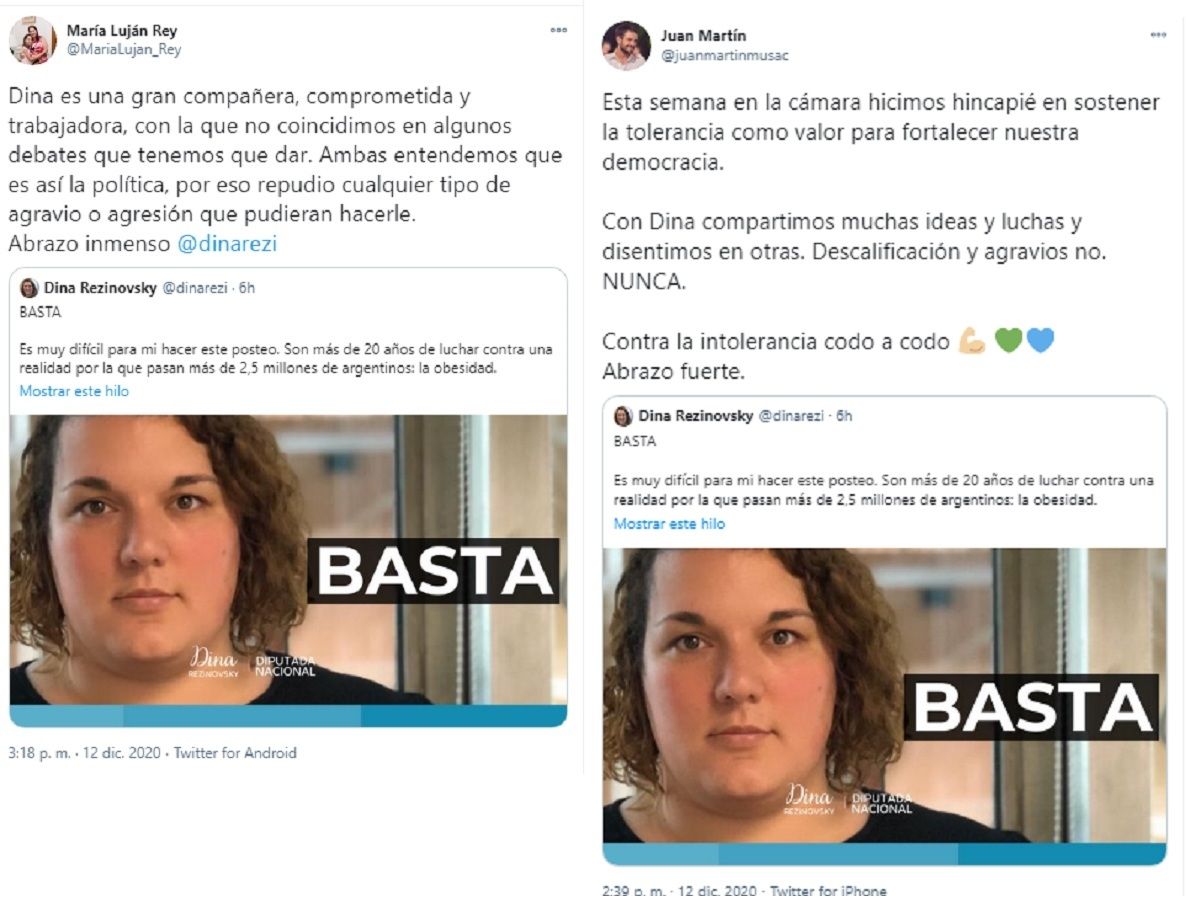This screenshot has width=1188, height=903.
Task: Click Twitter for iPhone source label
Action: point(828,891)
